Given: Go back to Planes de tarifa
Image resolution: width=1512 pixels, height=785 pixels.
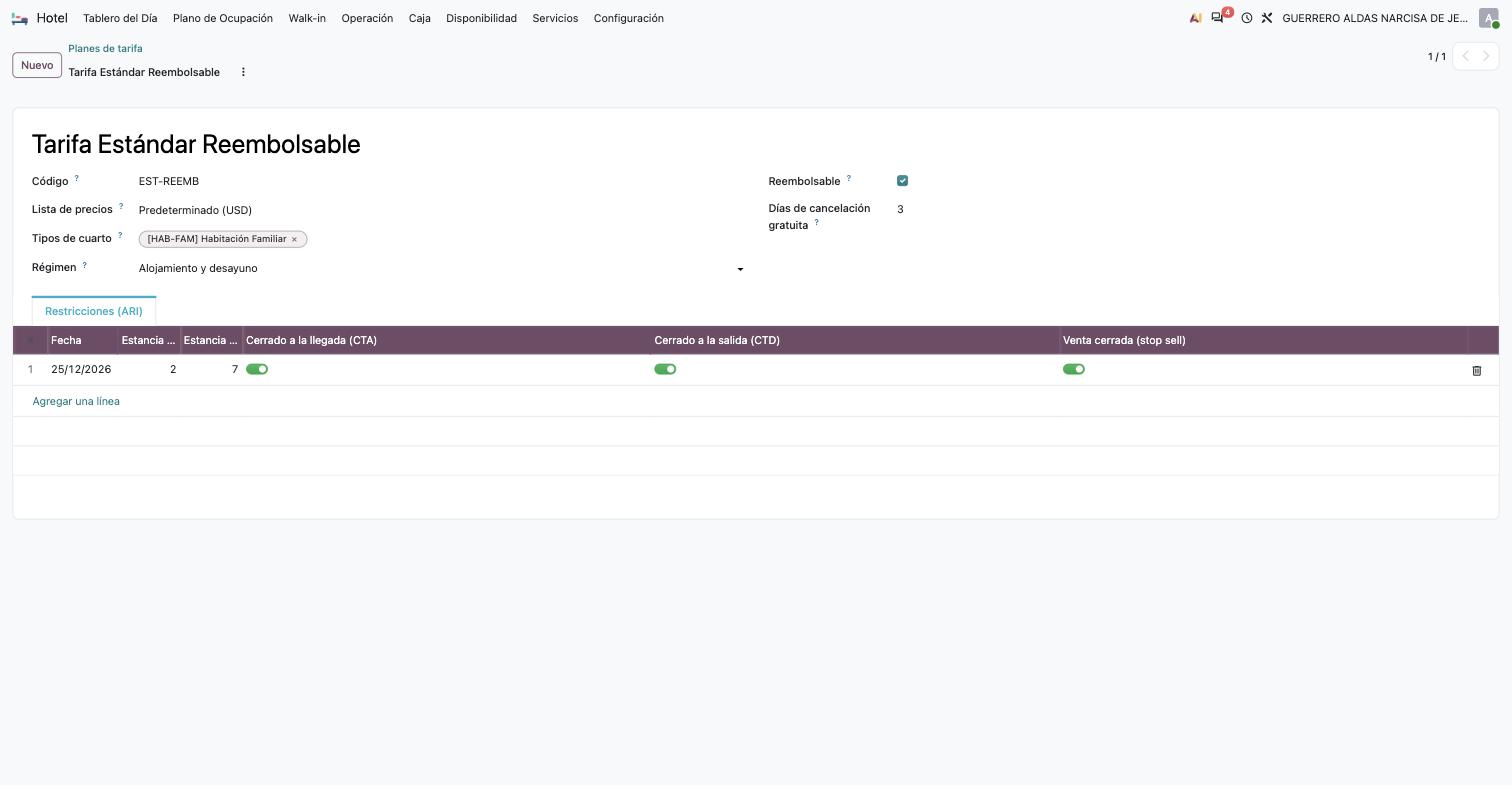Looking at the screenshot, I should tap(105, 48).
